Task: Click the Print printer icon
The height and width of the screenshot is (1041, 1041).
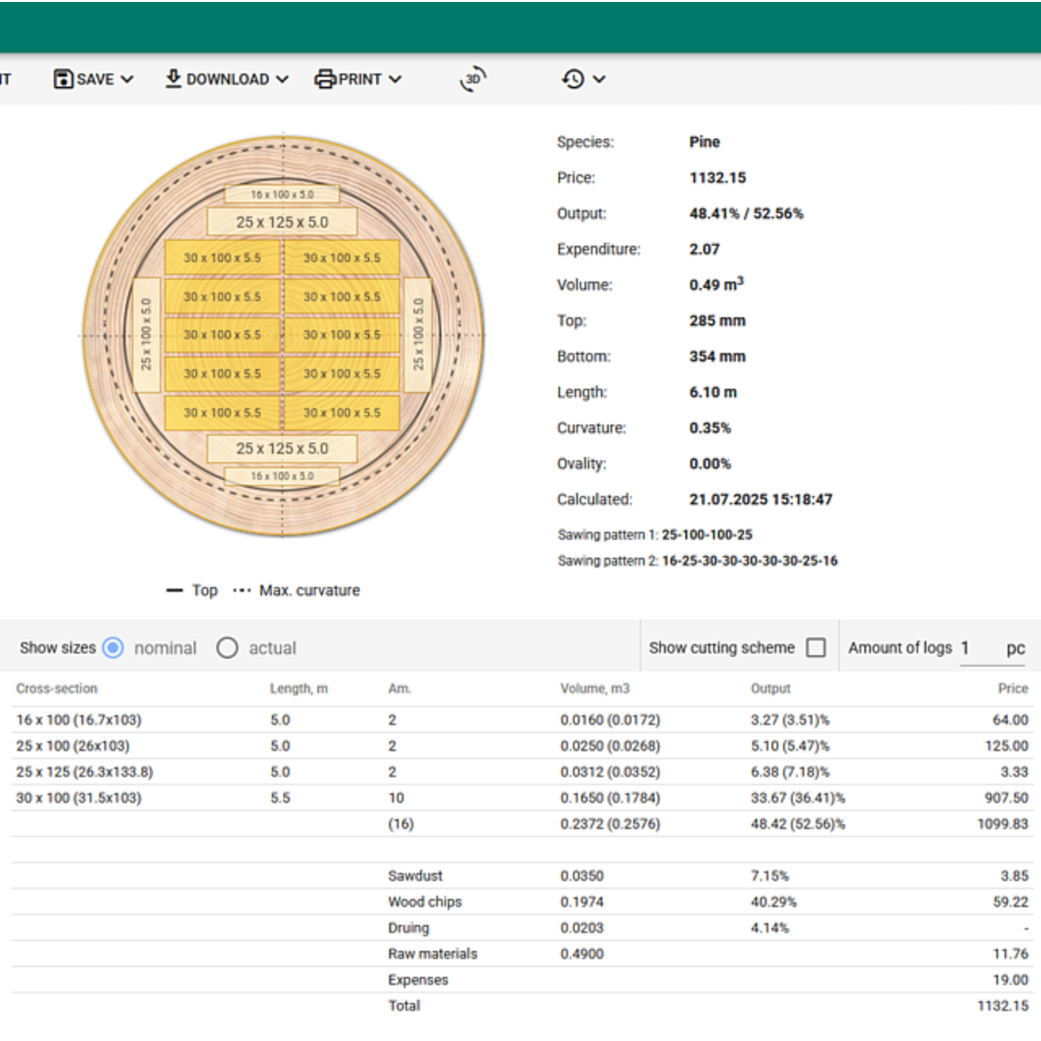Action: coord(325,79)
